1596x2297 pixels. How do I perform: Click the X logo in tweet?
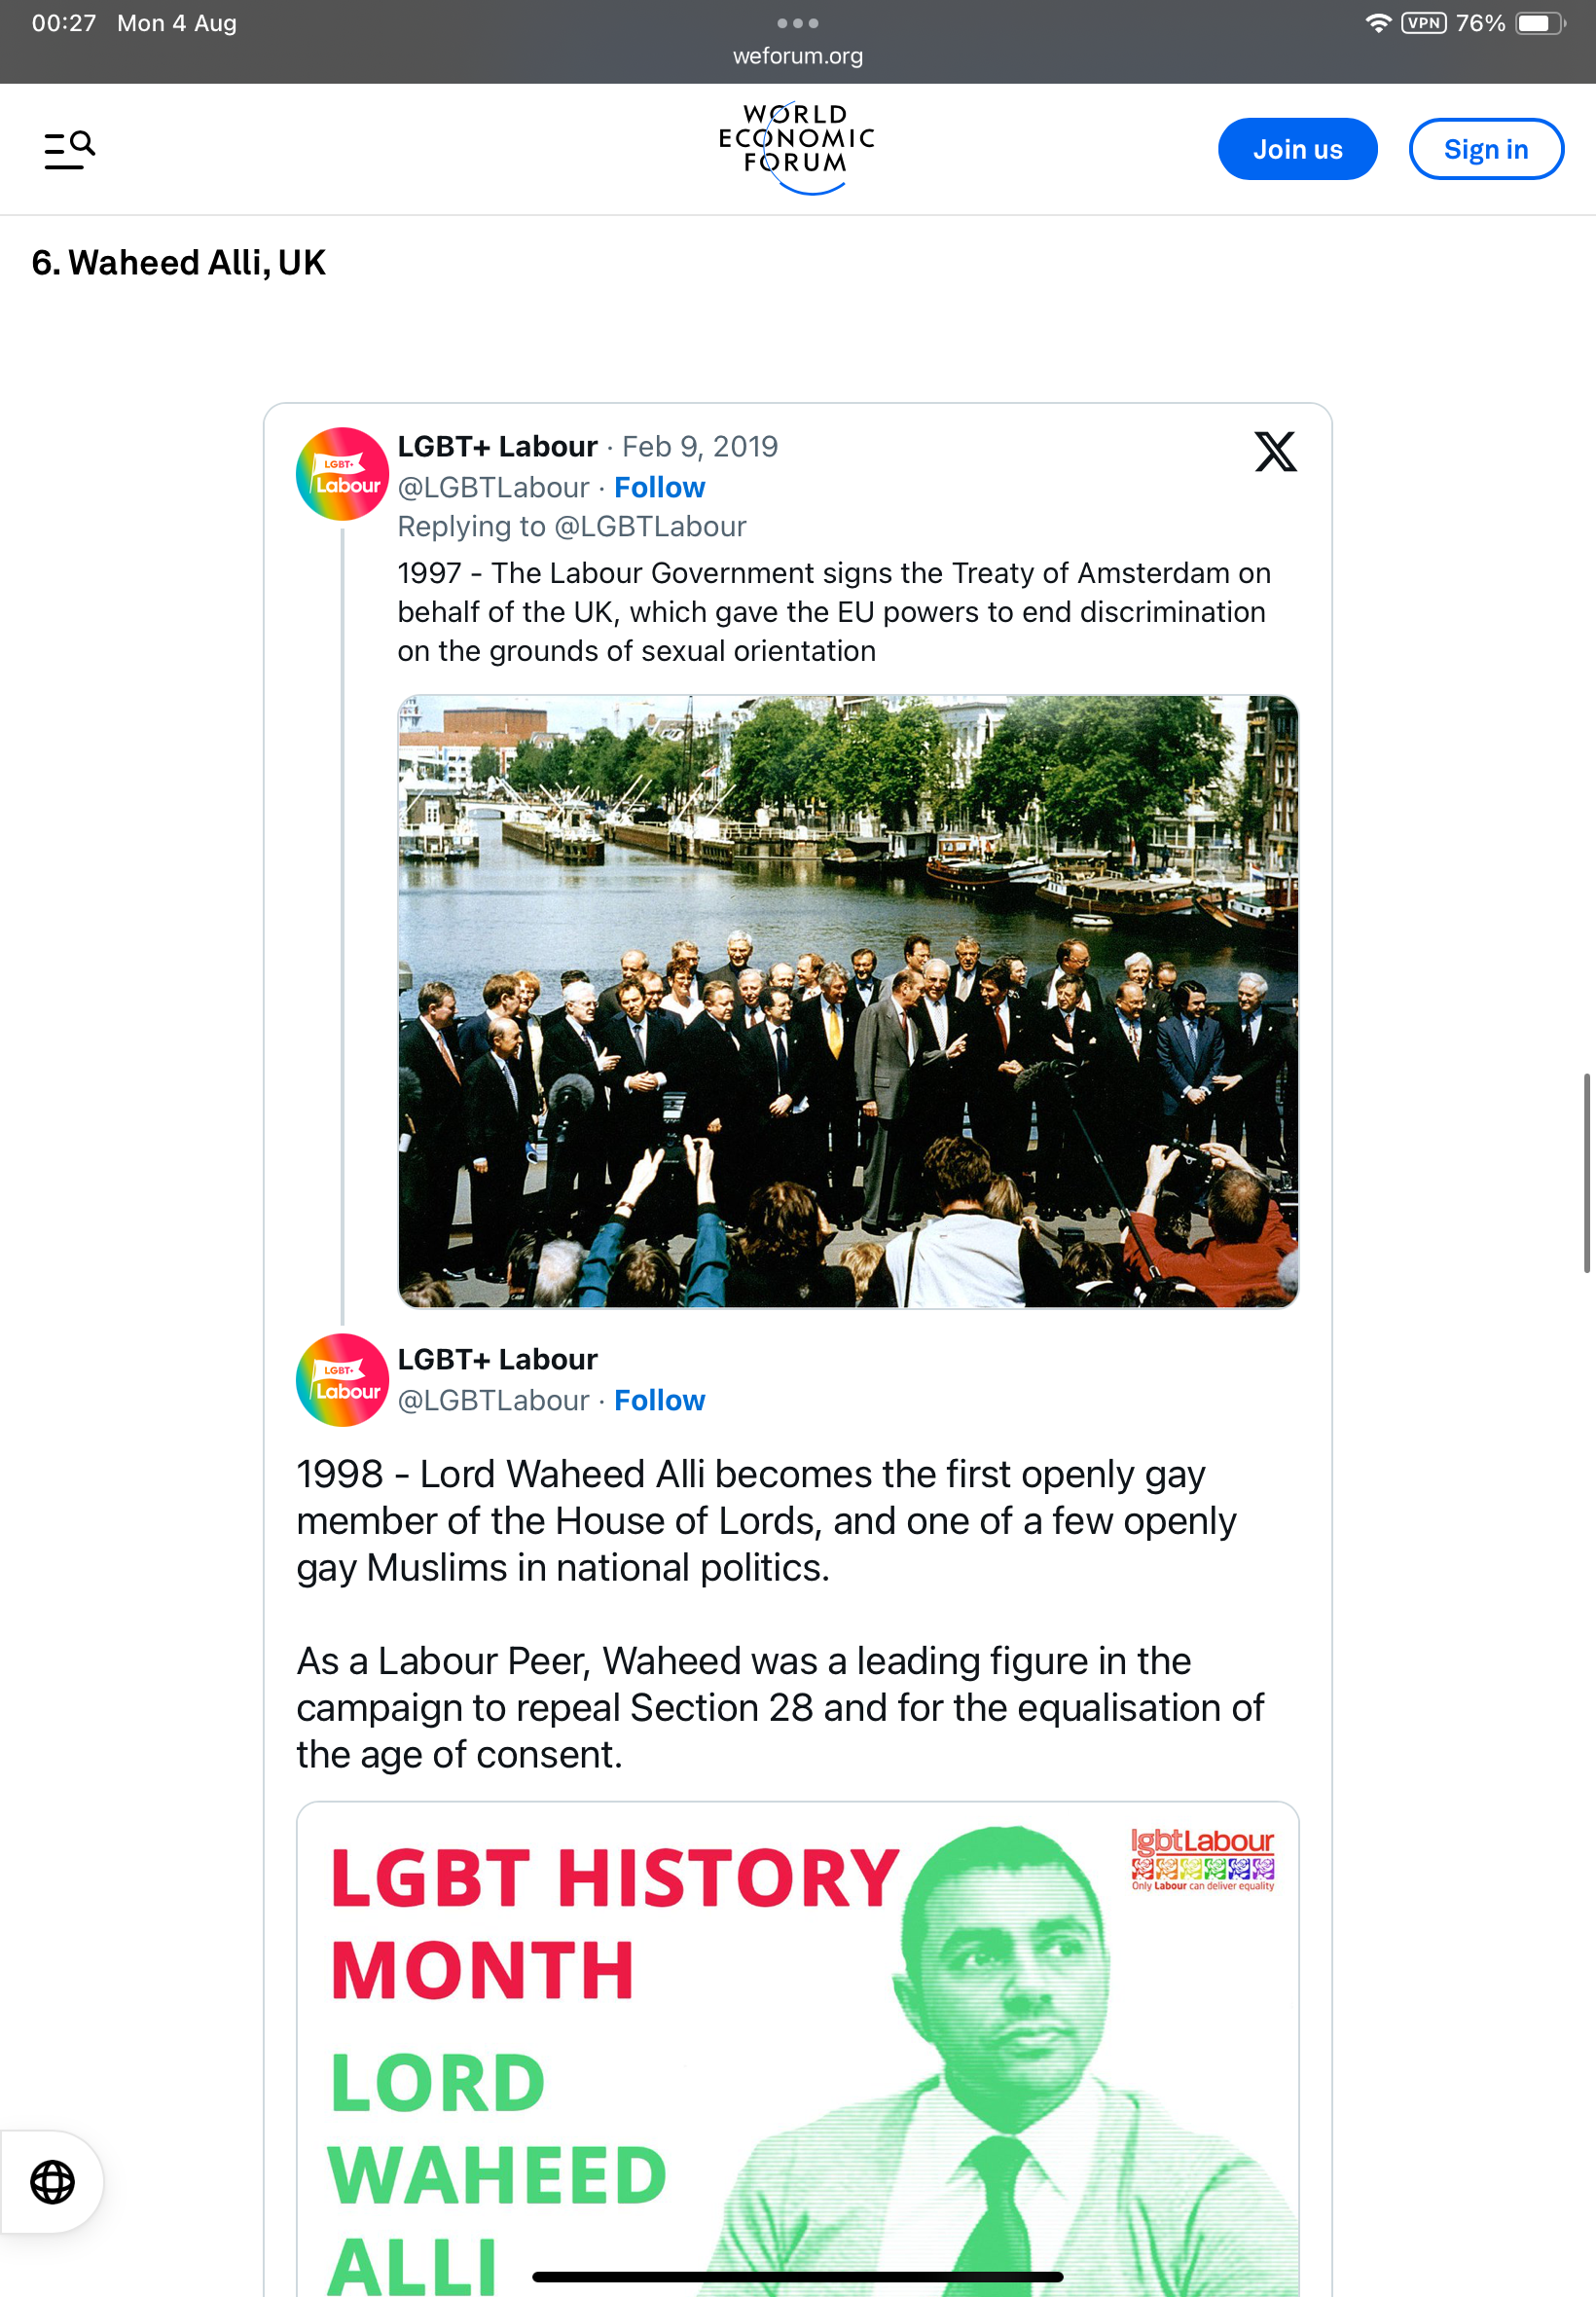click(x=1275, y=452)
